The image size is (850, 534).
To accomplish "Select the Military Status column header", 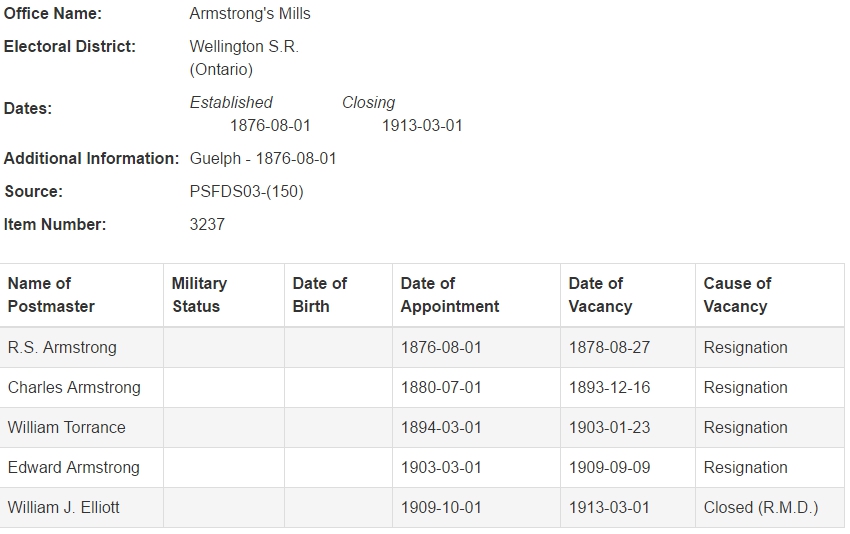I will (x=199, y=295).
